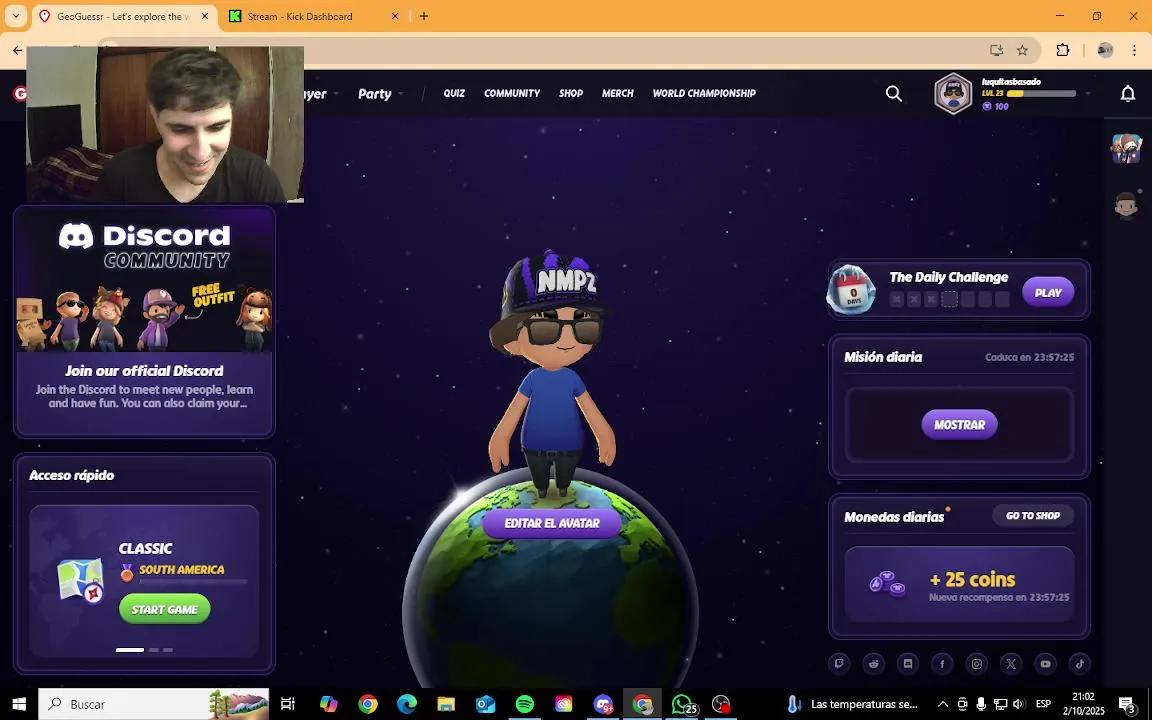Screen dimensions: 1152x720
Task: Open the Chrome profile avatar icon
Action: point(1105,50)
